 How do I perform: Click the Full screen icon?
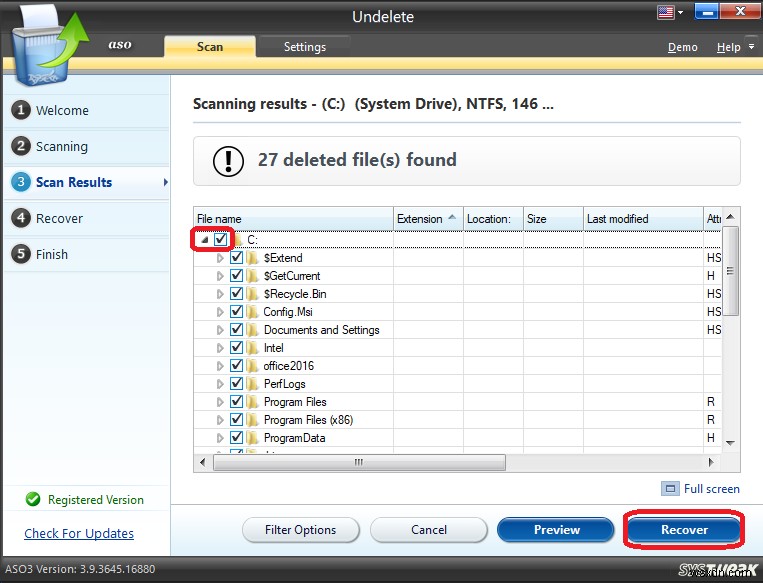669,489
